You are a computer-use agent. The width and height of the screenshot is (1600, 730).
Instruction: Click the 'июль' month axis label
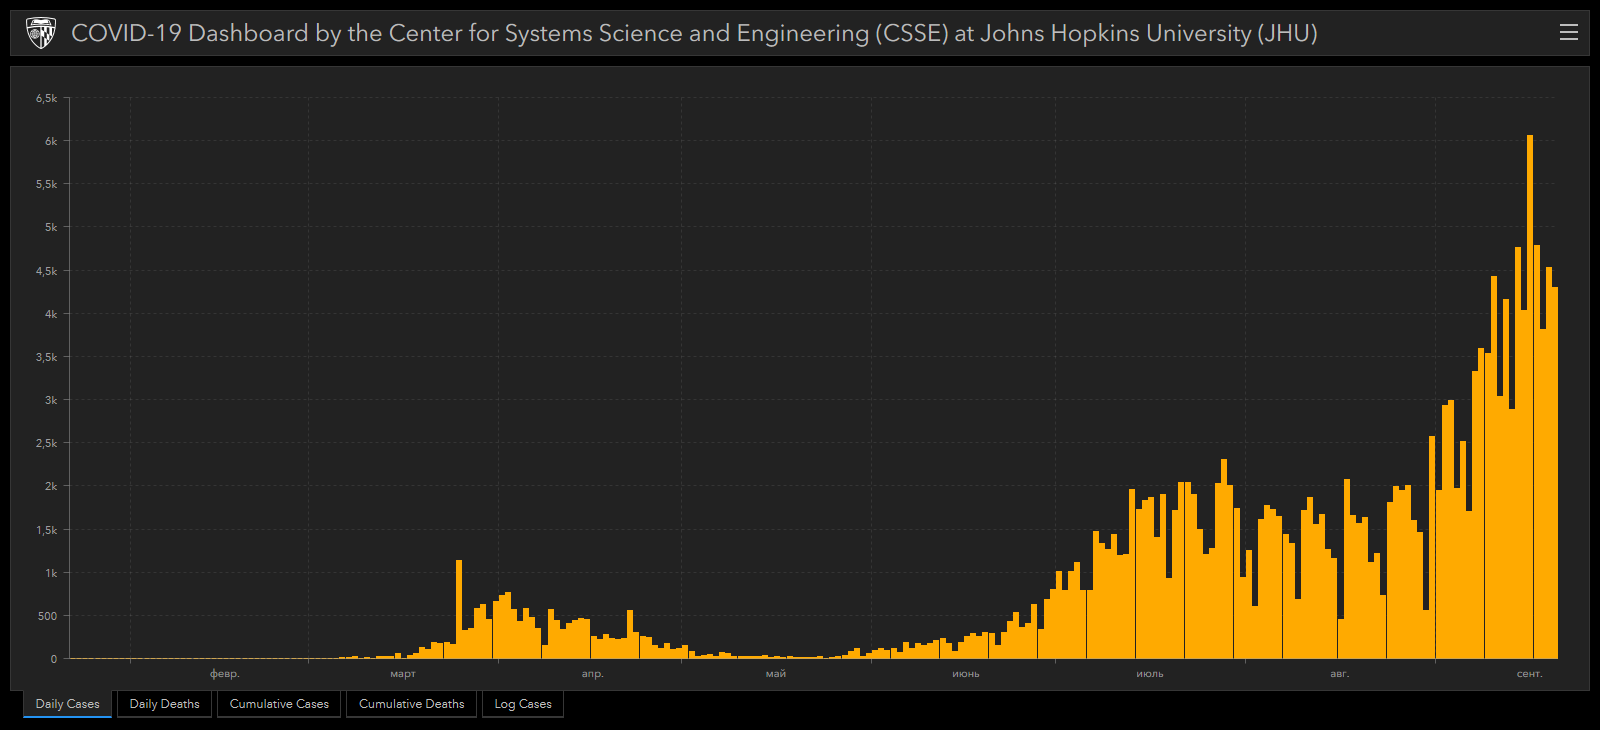click(x=1150, y=674)
